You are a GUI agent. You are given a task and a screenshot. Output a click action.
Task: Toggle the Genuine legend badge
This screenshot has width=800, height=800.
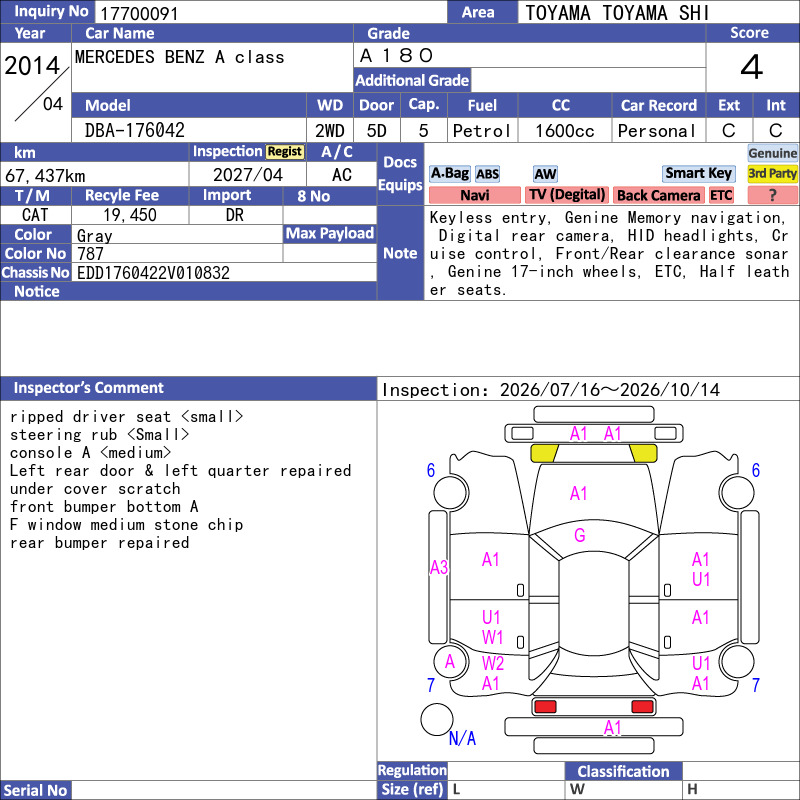click(772, 153)
